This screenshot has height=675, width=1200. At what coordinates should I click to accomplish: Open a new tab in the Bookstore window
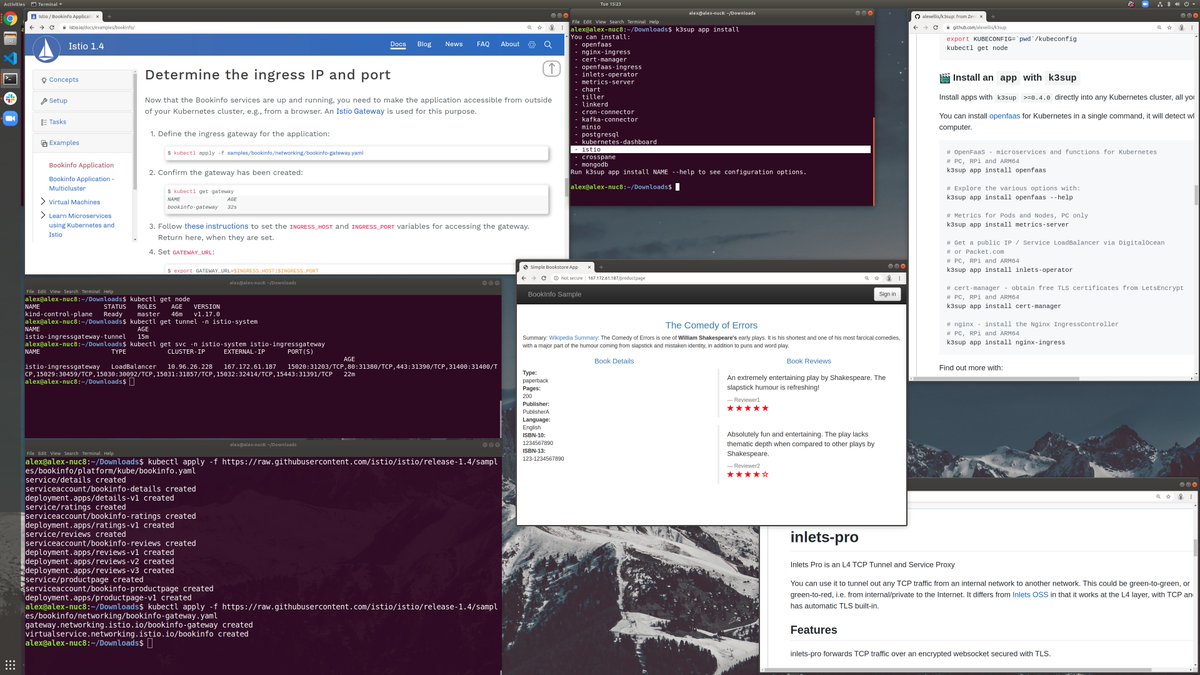click(x=601, y=267)
